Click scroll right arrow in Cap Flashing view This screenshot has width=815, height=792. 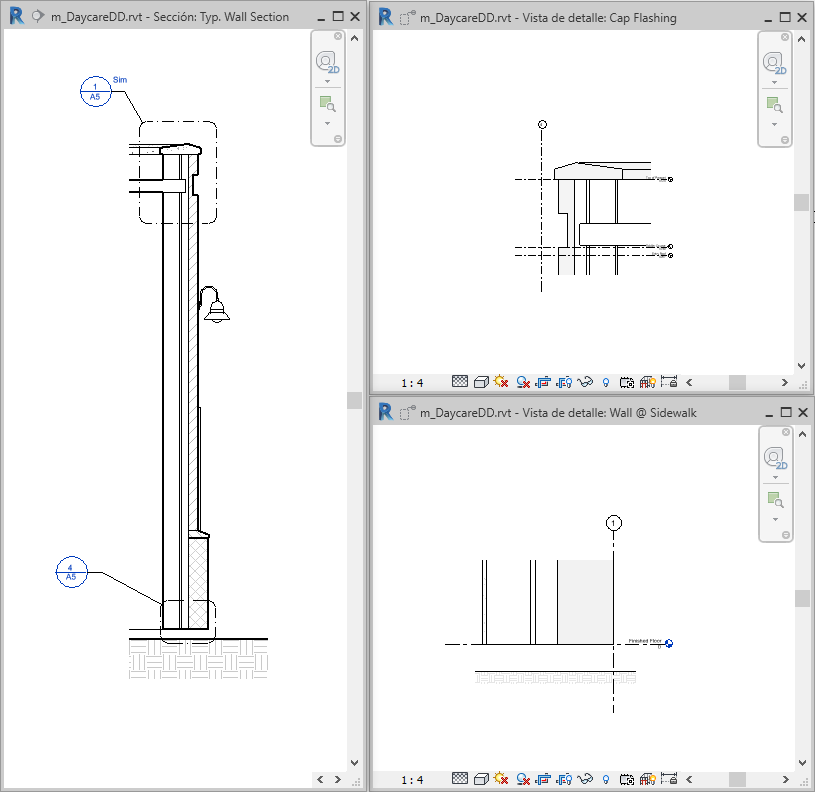pos(784,382)
